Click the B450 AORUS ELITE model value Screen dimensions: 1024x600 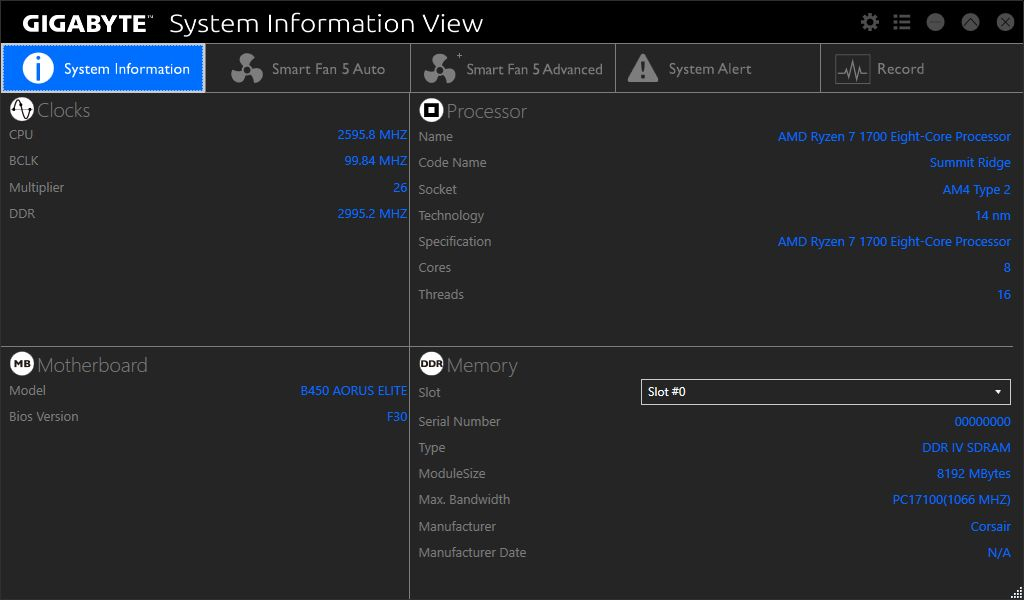(353, 391)
